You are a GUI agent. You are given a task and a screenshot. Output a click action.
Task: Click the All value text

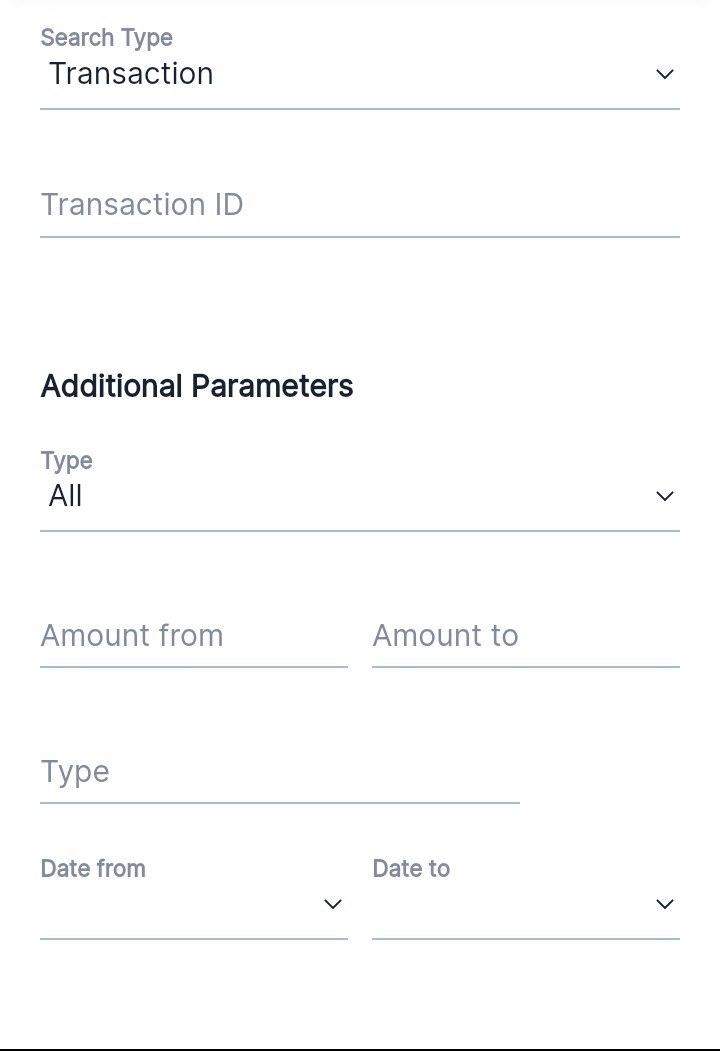click(x=65, y=496)
